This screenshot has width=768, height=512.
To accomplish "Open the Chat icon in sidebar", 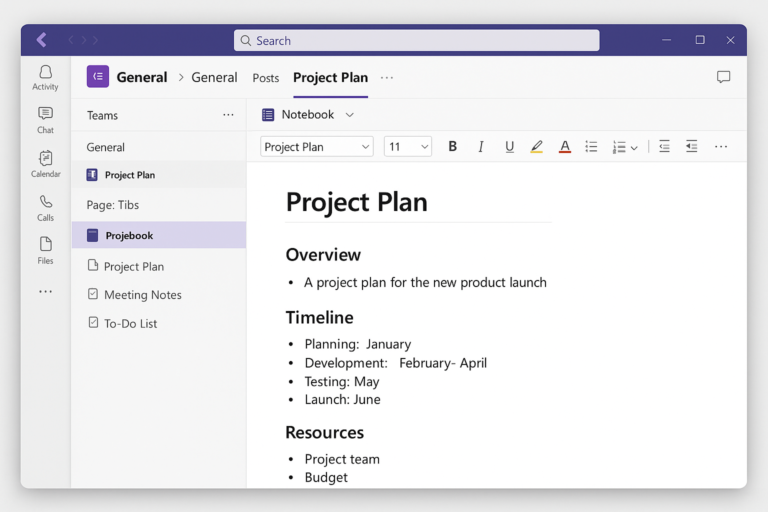I will [x=45, y=119].
